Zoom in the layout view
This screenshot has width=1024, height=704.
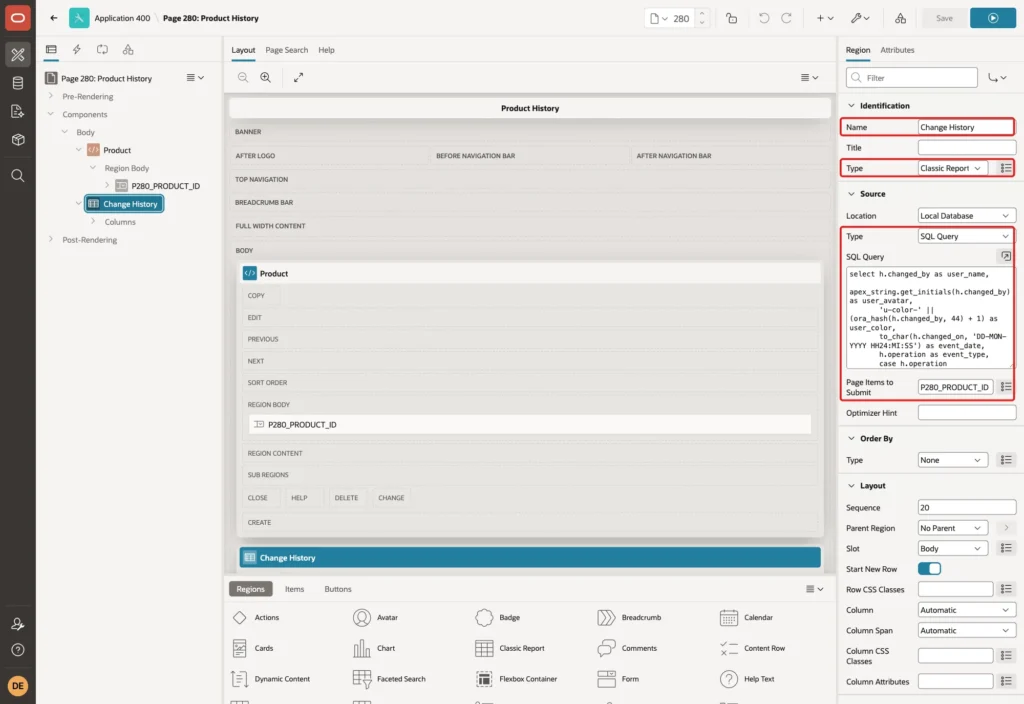266,77
